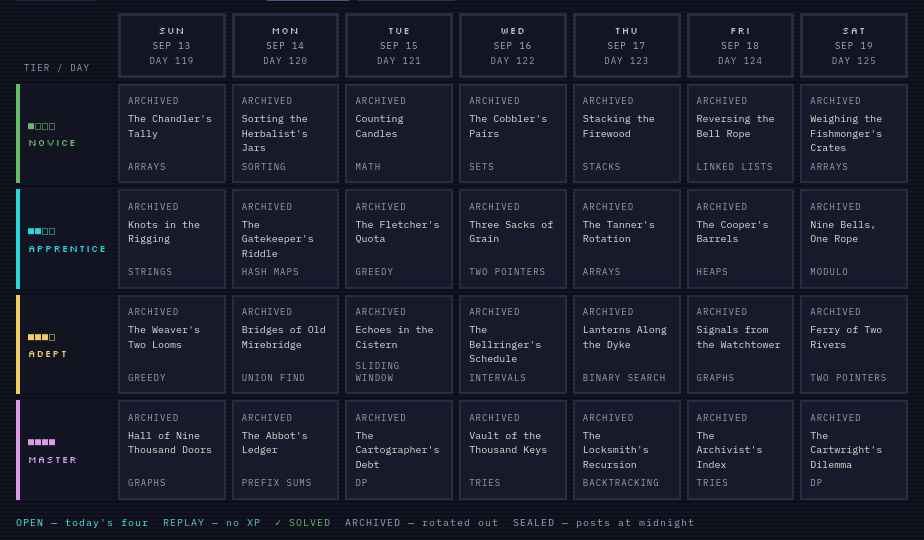This screenshot has height=540, width=924.
Task: Click the ARCHIVED legend entry
Action: click(x=421, y=522)
